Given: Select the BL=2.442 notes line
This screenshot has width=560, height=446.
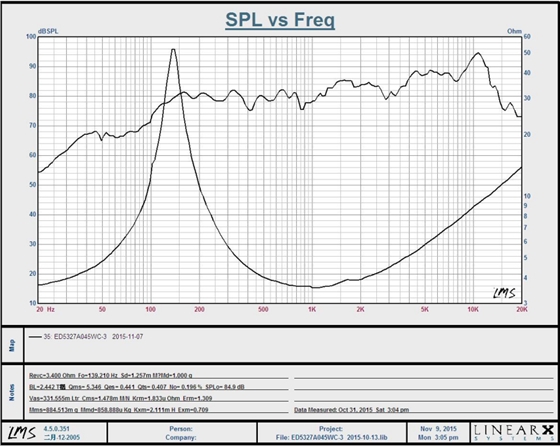Looking at the screenshot, I should [x=137, y=387].
